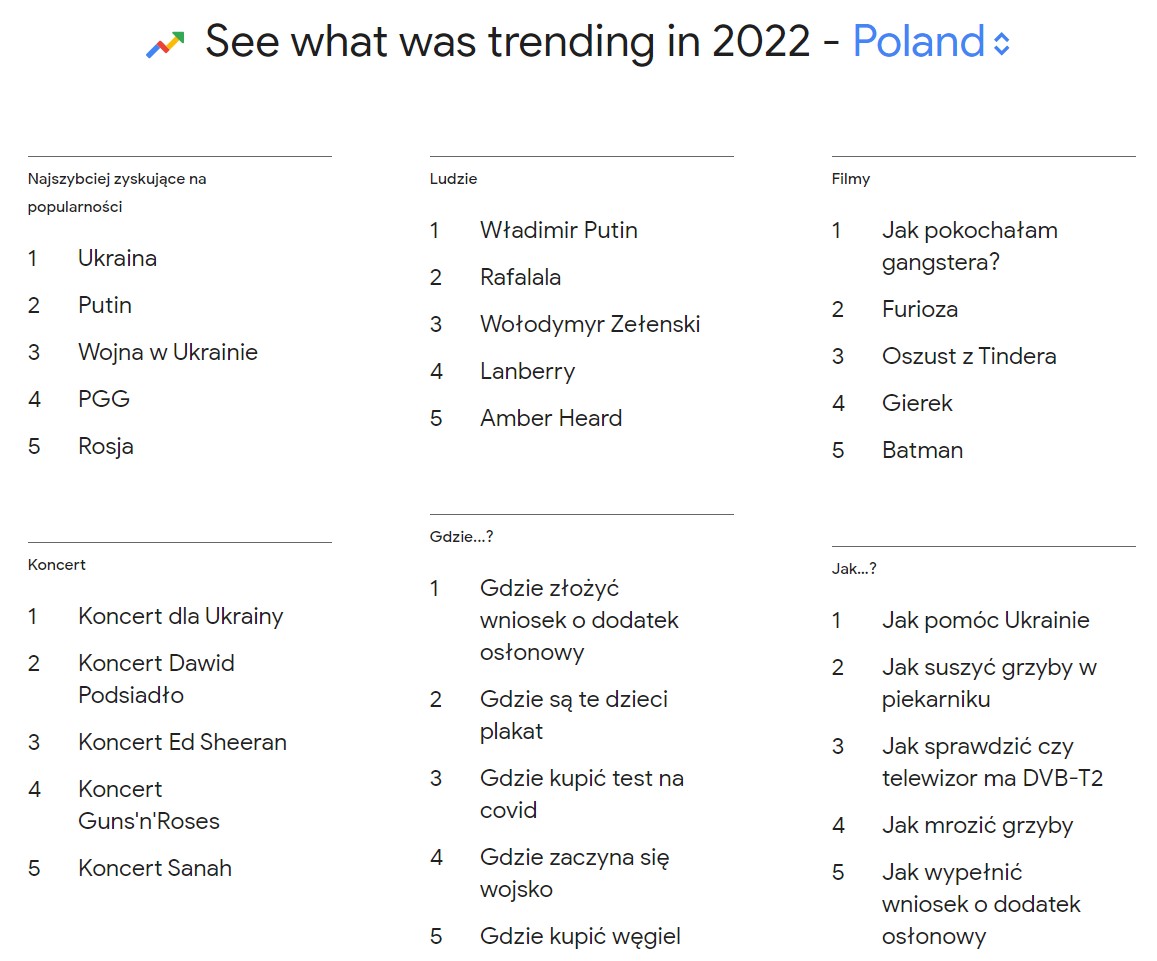Open Koncert Sanah search term
Screen dimensions: 1157x961
(155, 868)
